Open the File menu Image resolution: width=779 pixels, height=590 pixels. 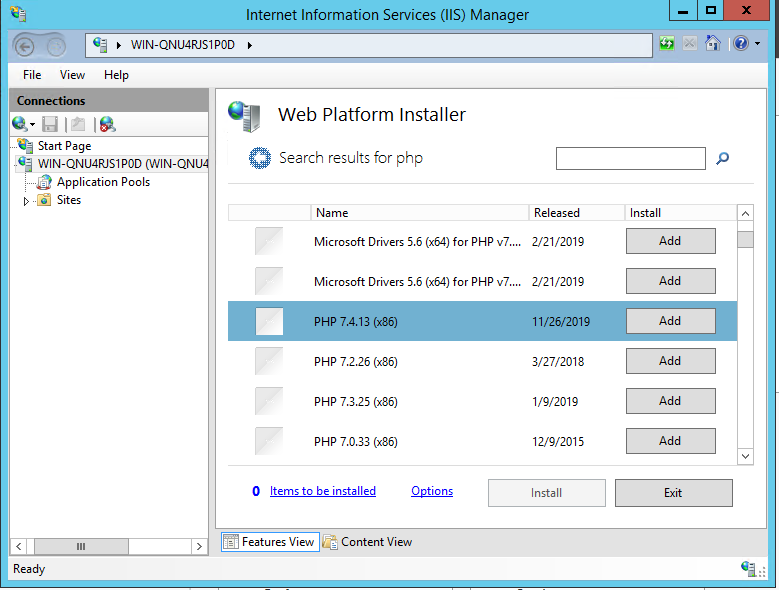pyautogui.click(x=32, y=75)
